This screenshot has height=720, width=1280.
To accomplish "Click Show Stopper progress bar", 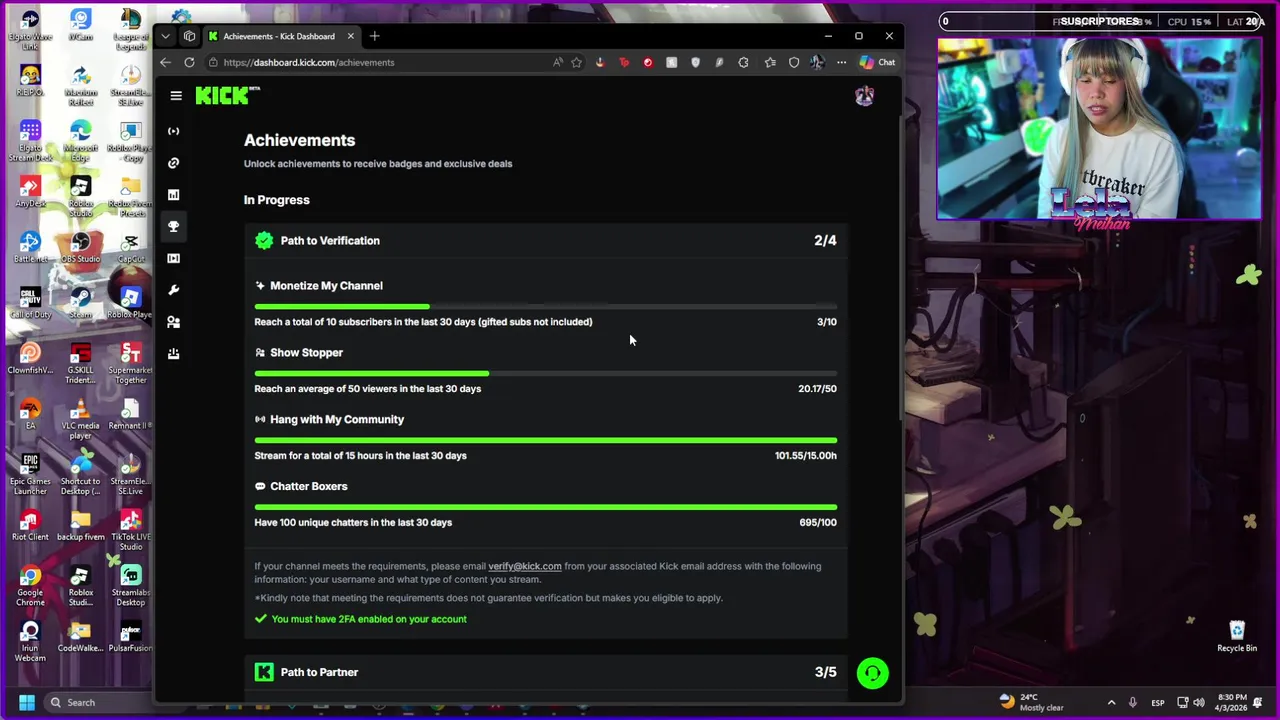I will tap(546, 373).
